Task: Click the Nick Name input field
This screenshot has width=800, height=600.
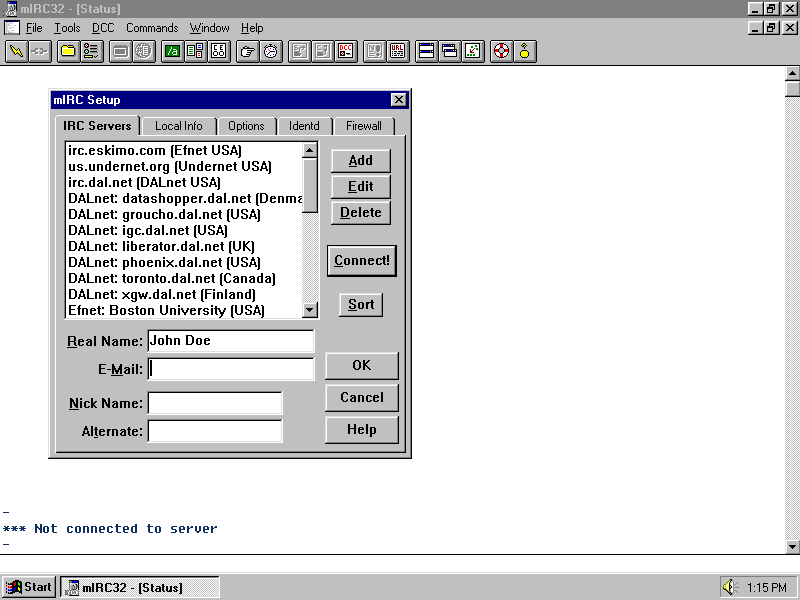Action: [x=215, y=403]
